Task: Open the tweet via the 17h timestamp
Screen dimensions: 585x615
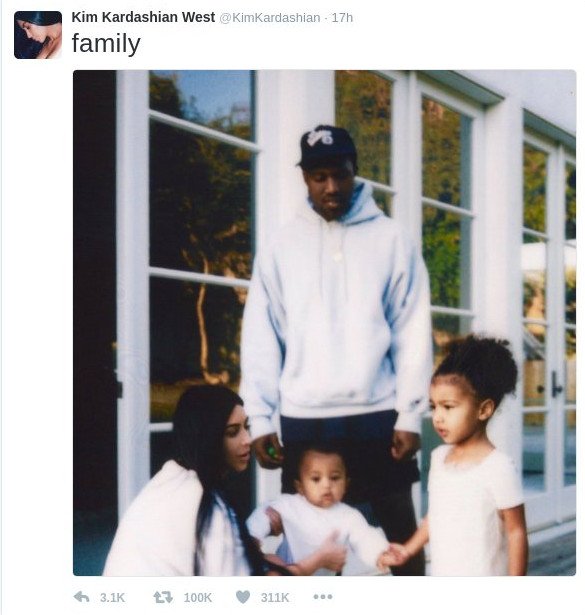Action: (342, 18)
